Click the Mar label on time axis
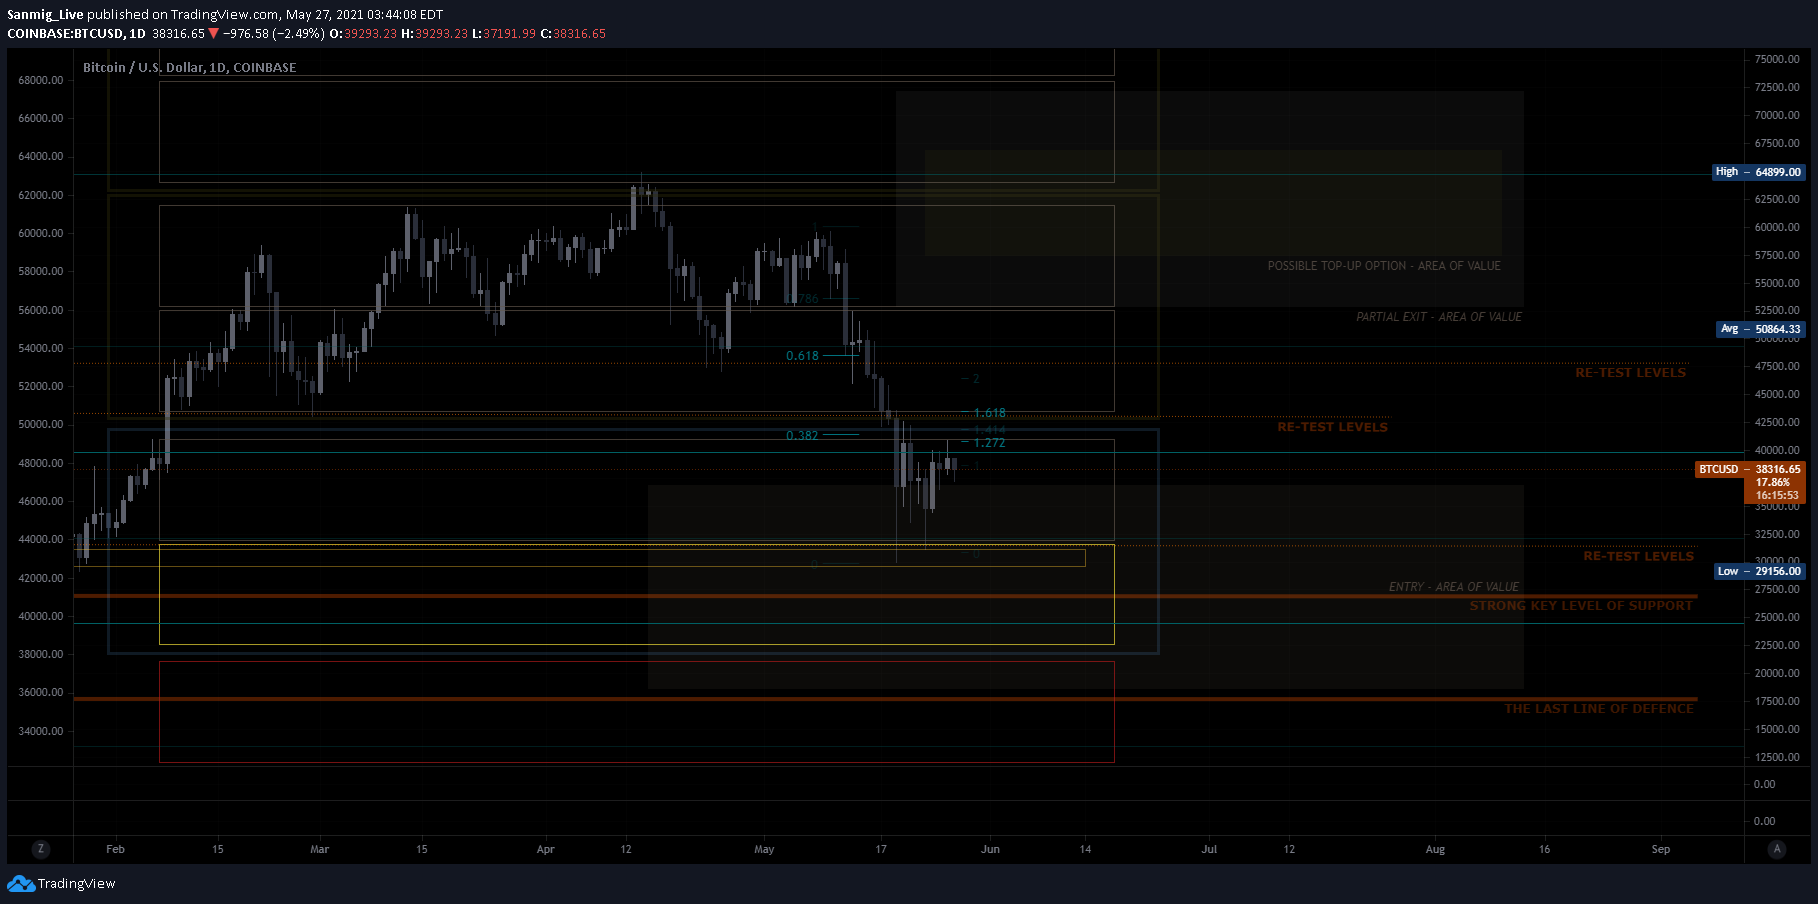The image size is (1818, 904). (x=320, y=849)
